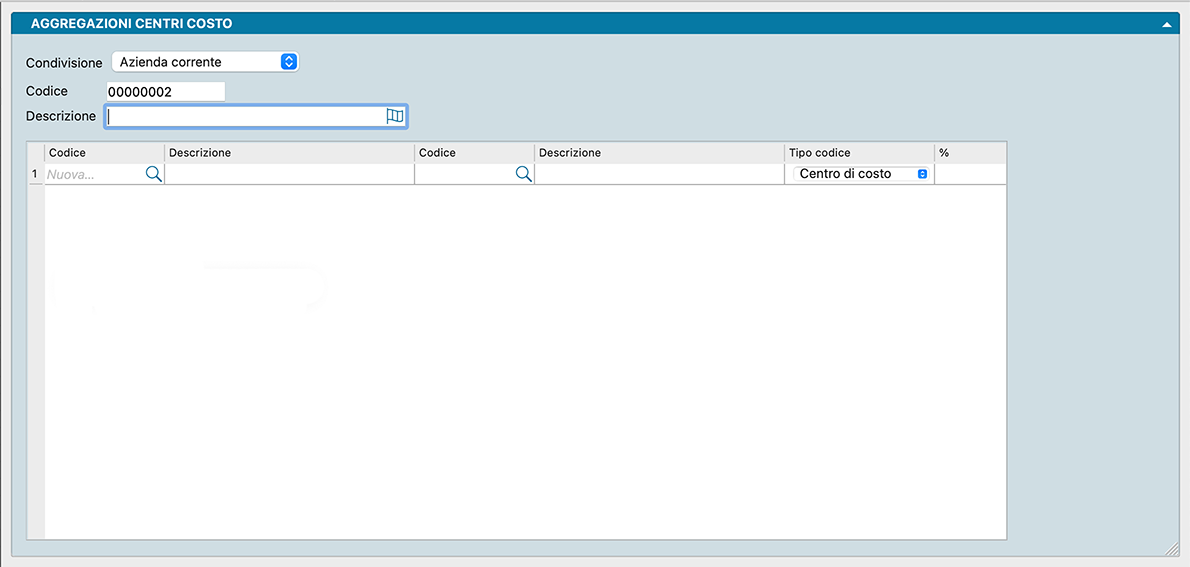
Task: Open the Tipo codice dropdown Centro di costo
Action: (862, 174)
